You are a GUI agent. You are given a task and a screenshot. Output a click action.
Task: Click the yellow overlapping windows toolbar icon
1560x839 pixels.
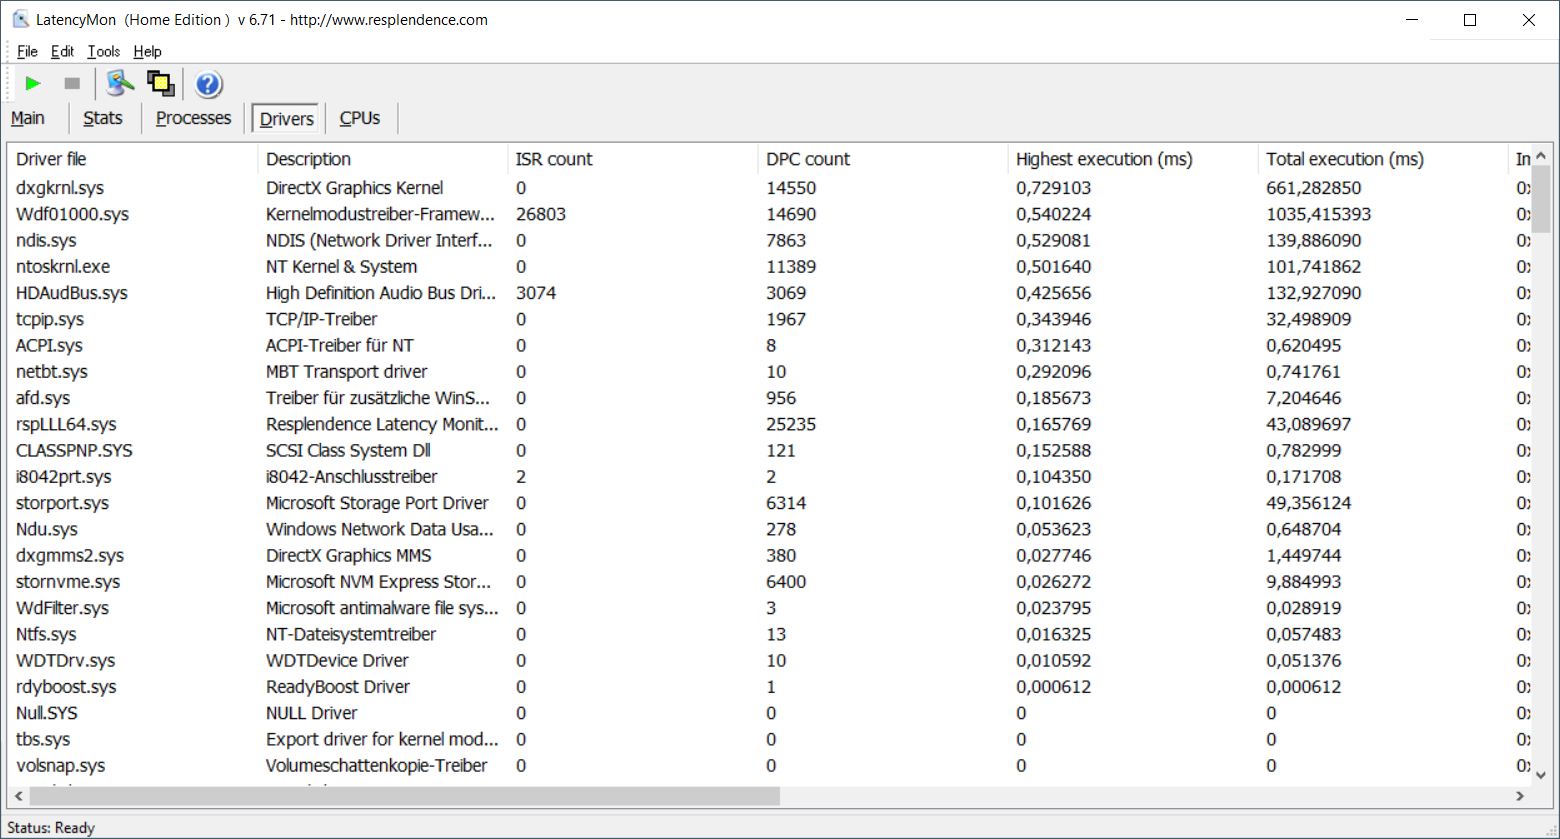(x=161, y=84)
